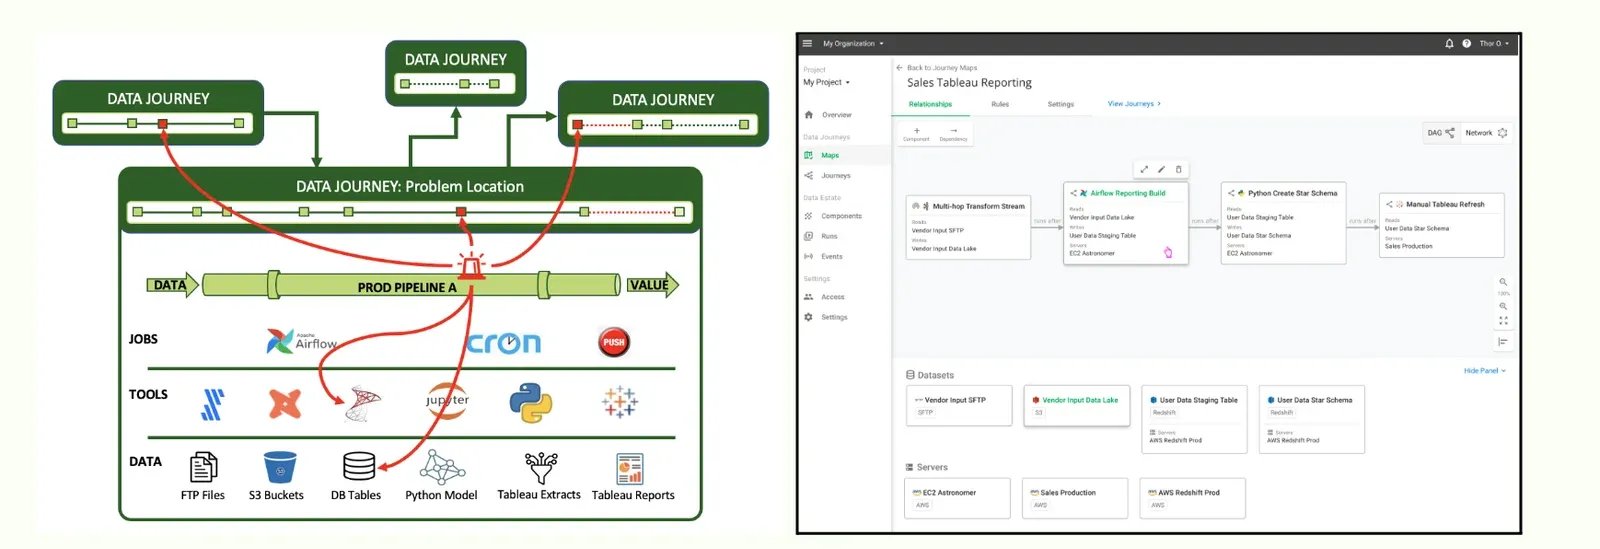Open the Settings tab beside Rules

[1061, 104]
